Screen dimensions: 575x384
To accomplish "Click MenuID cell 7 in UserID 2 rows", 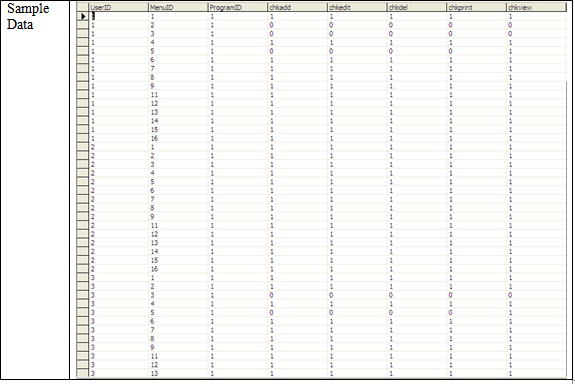I will click(x=178, y=199).
